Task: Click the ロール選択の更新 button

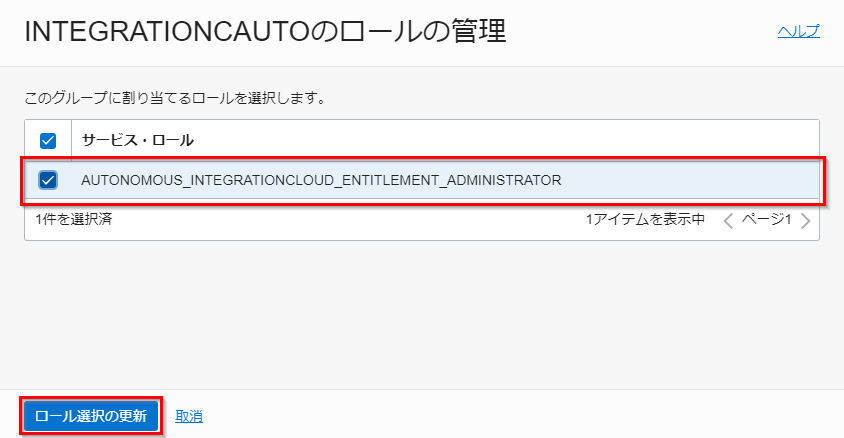Action: click(x=91, y=416)
